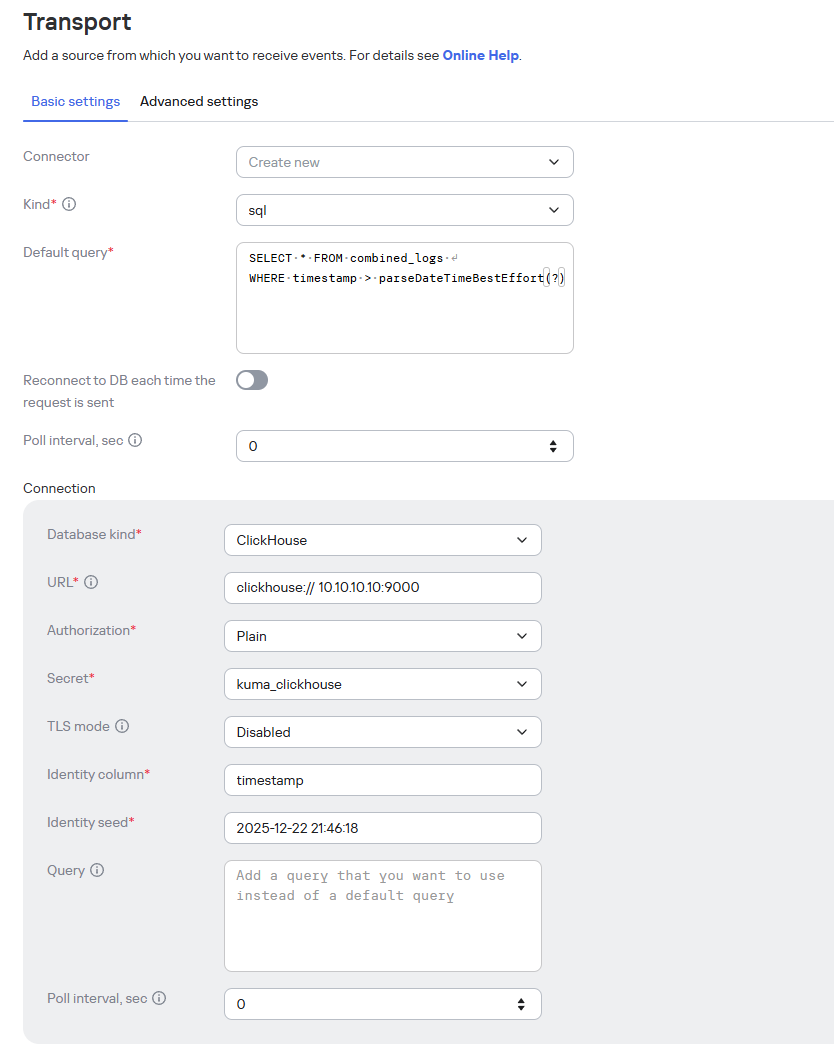Open the Database kind ClickHouse dropdown
Image resolution: width=834 pixels, height=1051 pixels.
[382, 540]
